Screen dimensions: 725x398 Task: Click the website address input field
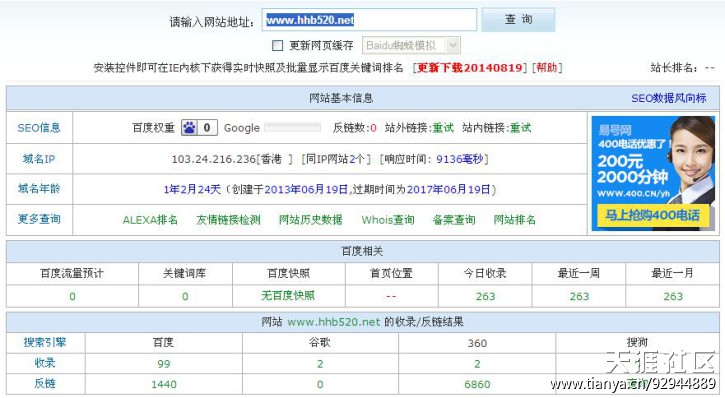(x=369, y=20)
